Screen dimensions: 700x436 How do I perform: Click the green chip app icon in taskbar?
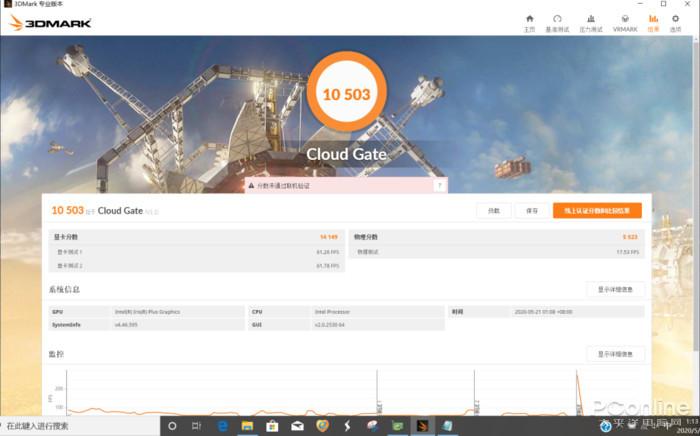(397, 426)
